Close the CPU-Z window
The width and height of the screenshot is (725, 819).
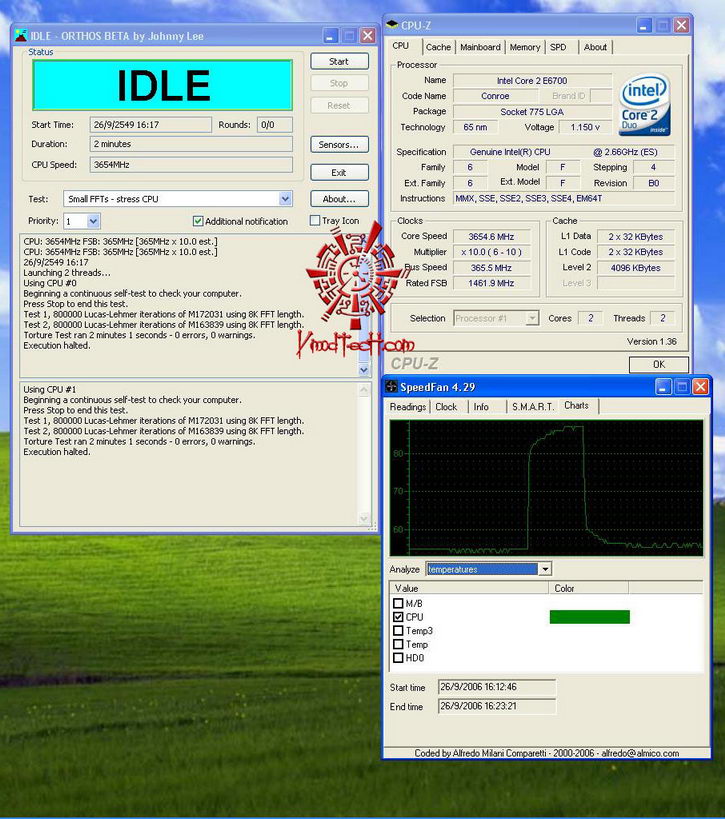(681, 25)
